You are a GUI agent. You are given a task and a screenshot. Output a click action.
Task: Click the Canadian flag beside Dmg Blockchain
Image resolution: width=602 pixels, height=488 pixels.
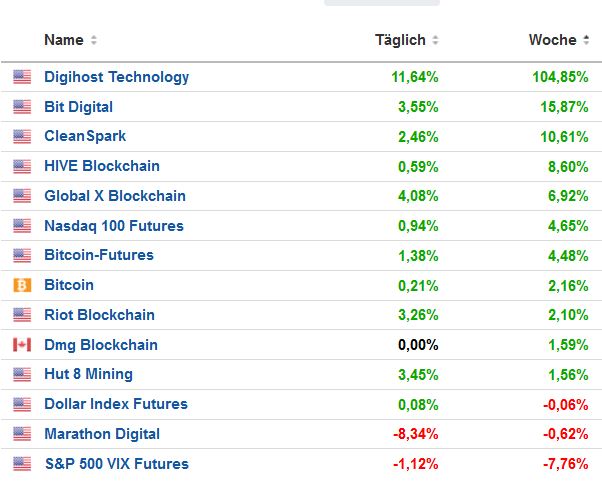pyautogui.click(x=22, y=345)
